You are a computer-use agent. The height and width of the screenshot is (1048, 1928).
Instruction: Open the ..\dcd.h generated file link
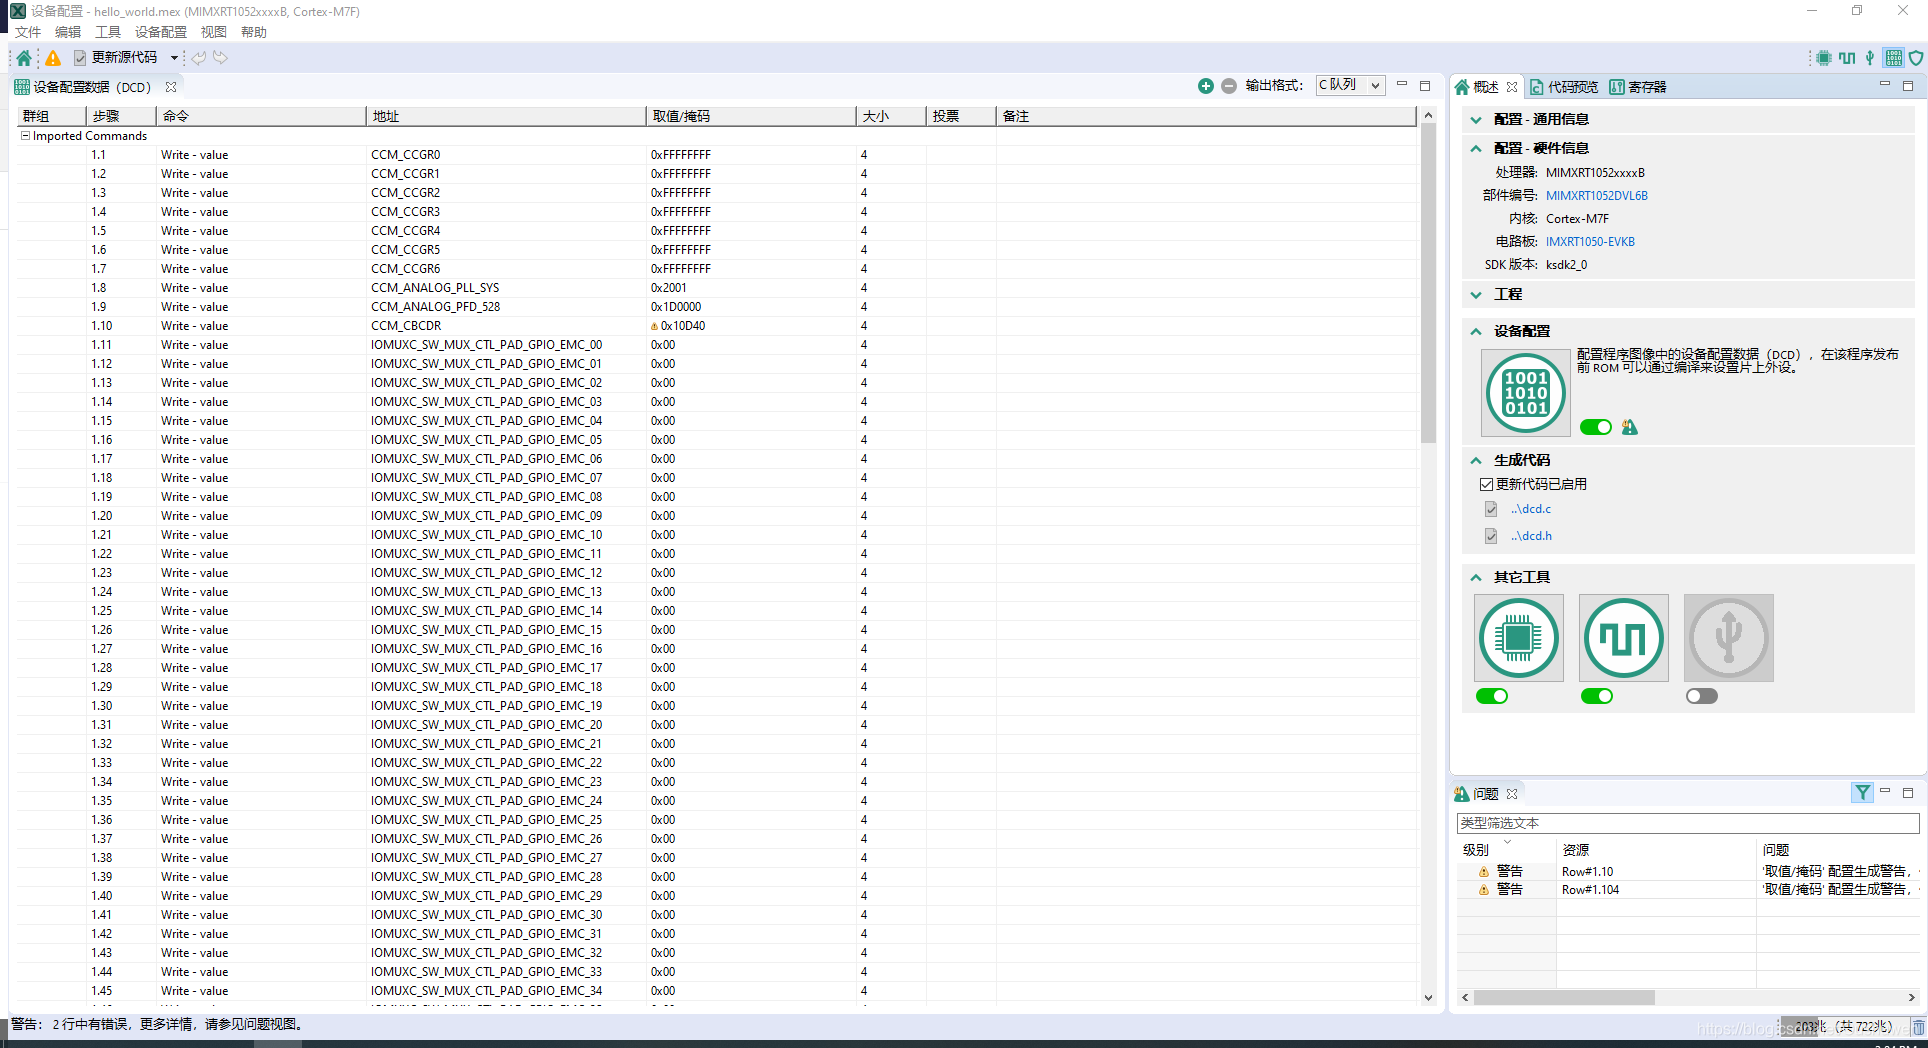click(1531, 536)
